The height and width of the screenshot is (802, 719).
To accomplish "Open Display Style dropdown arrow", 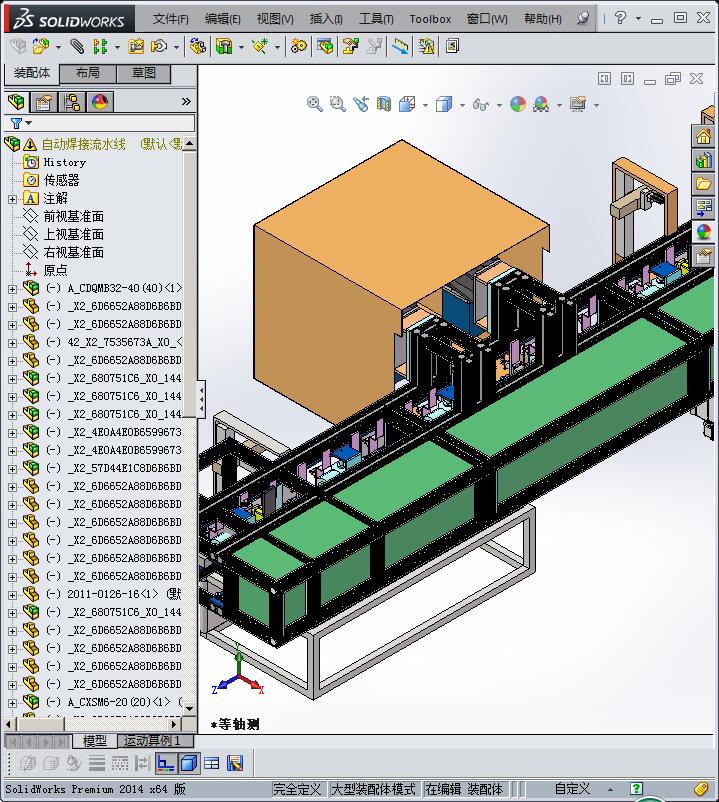I will coord(462,105).
